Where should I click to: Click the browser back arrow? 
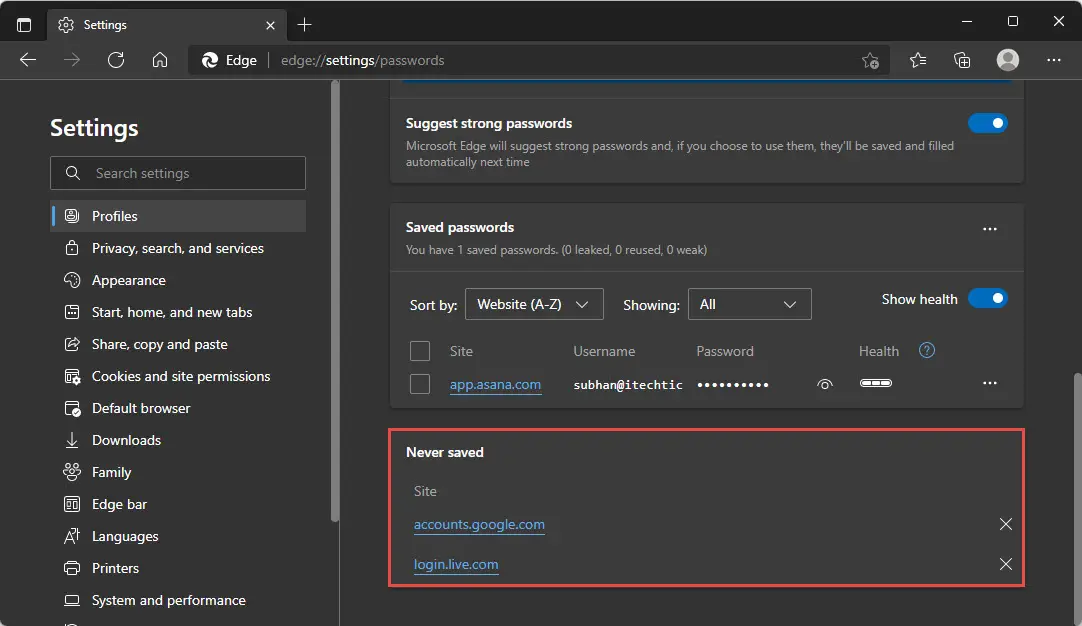(28, 60)
